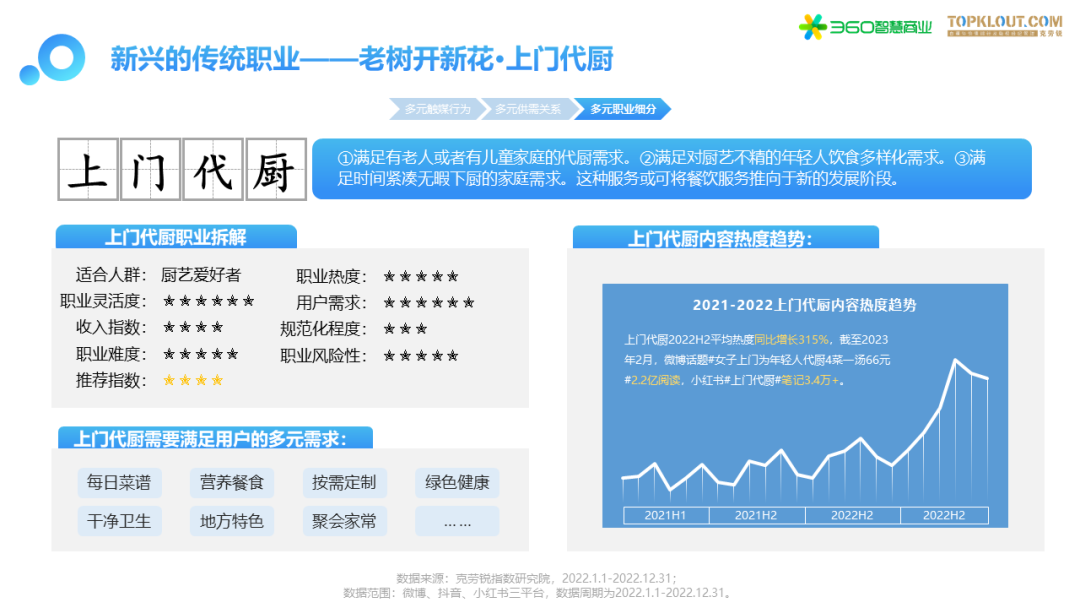Open the 上门代厨职业拆解 section header

tap(175, 237)
